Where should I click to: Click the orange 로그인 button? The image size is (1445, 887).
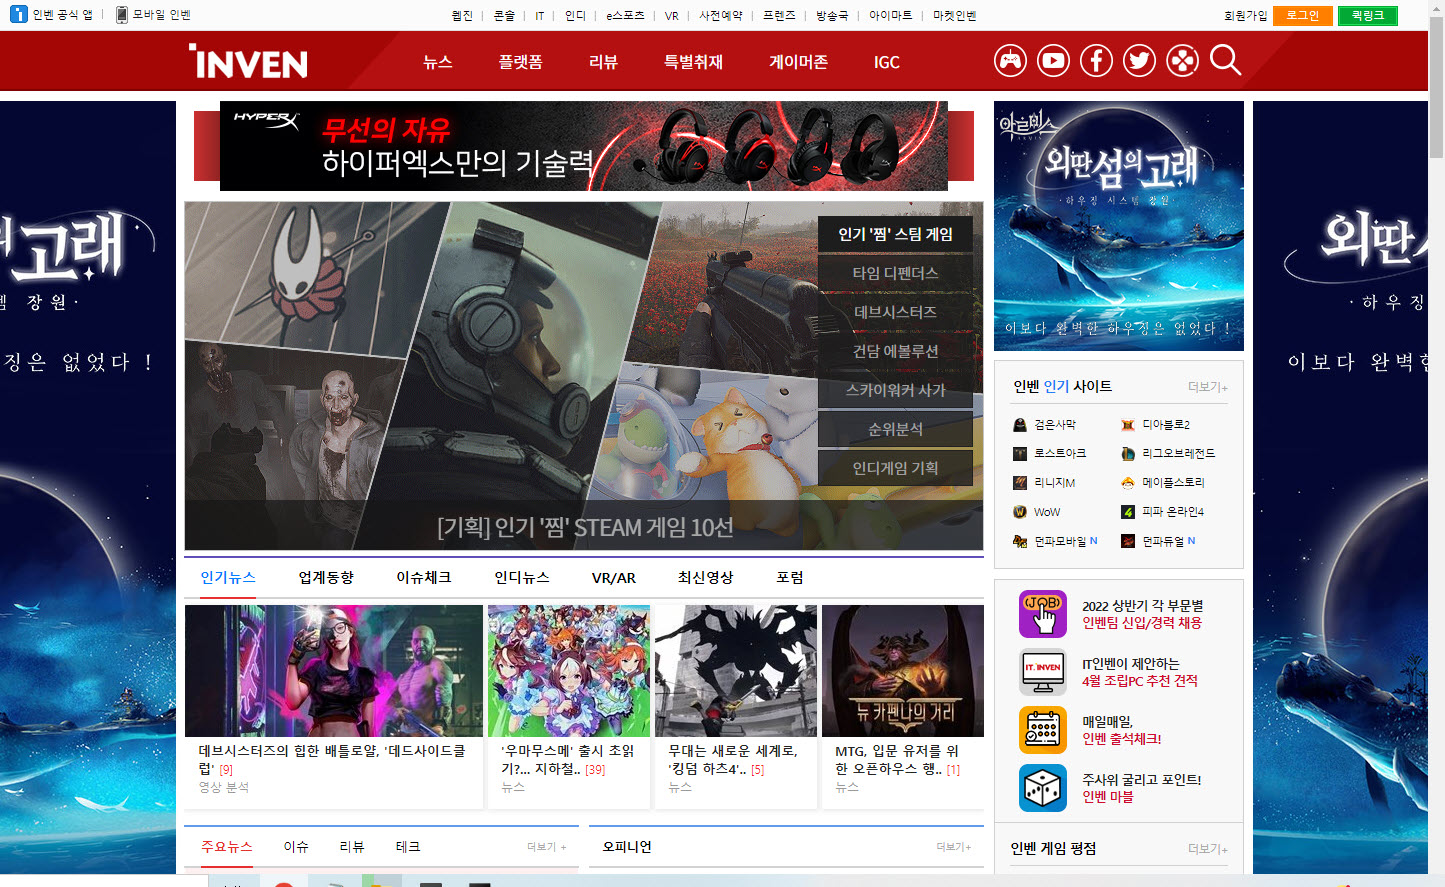1303,15
